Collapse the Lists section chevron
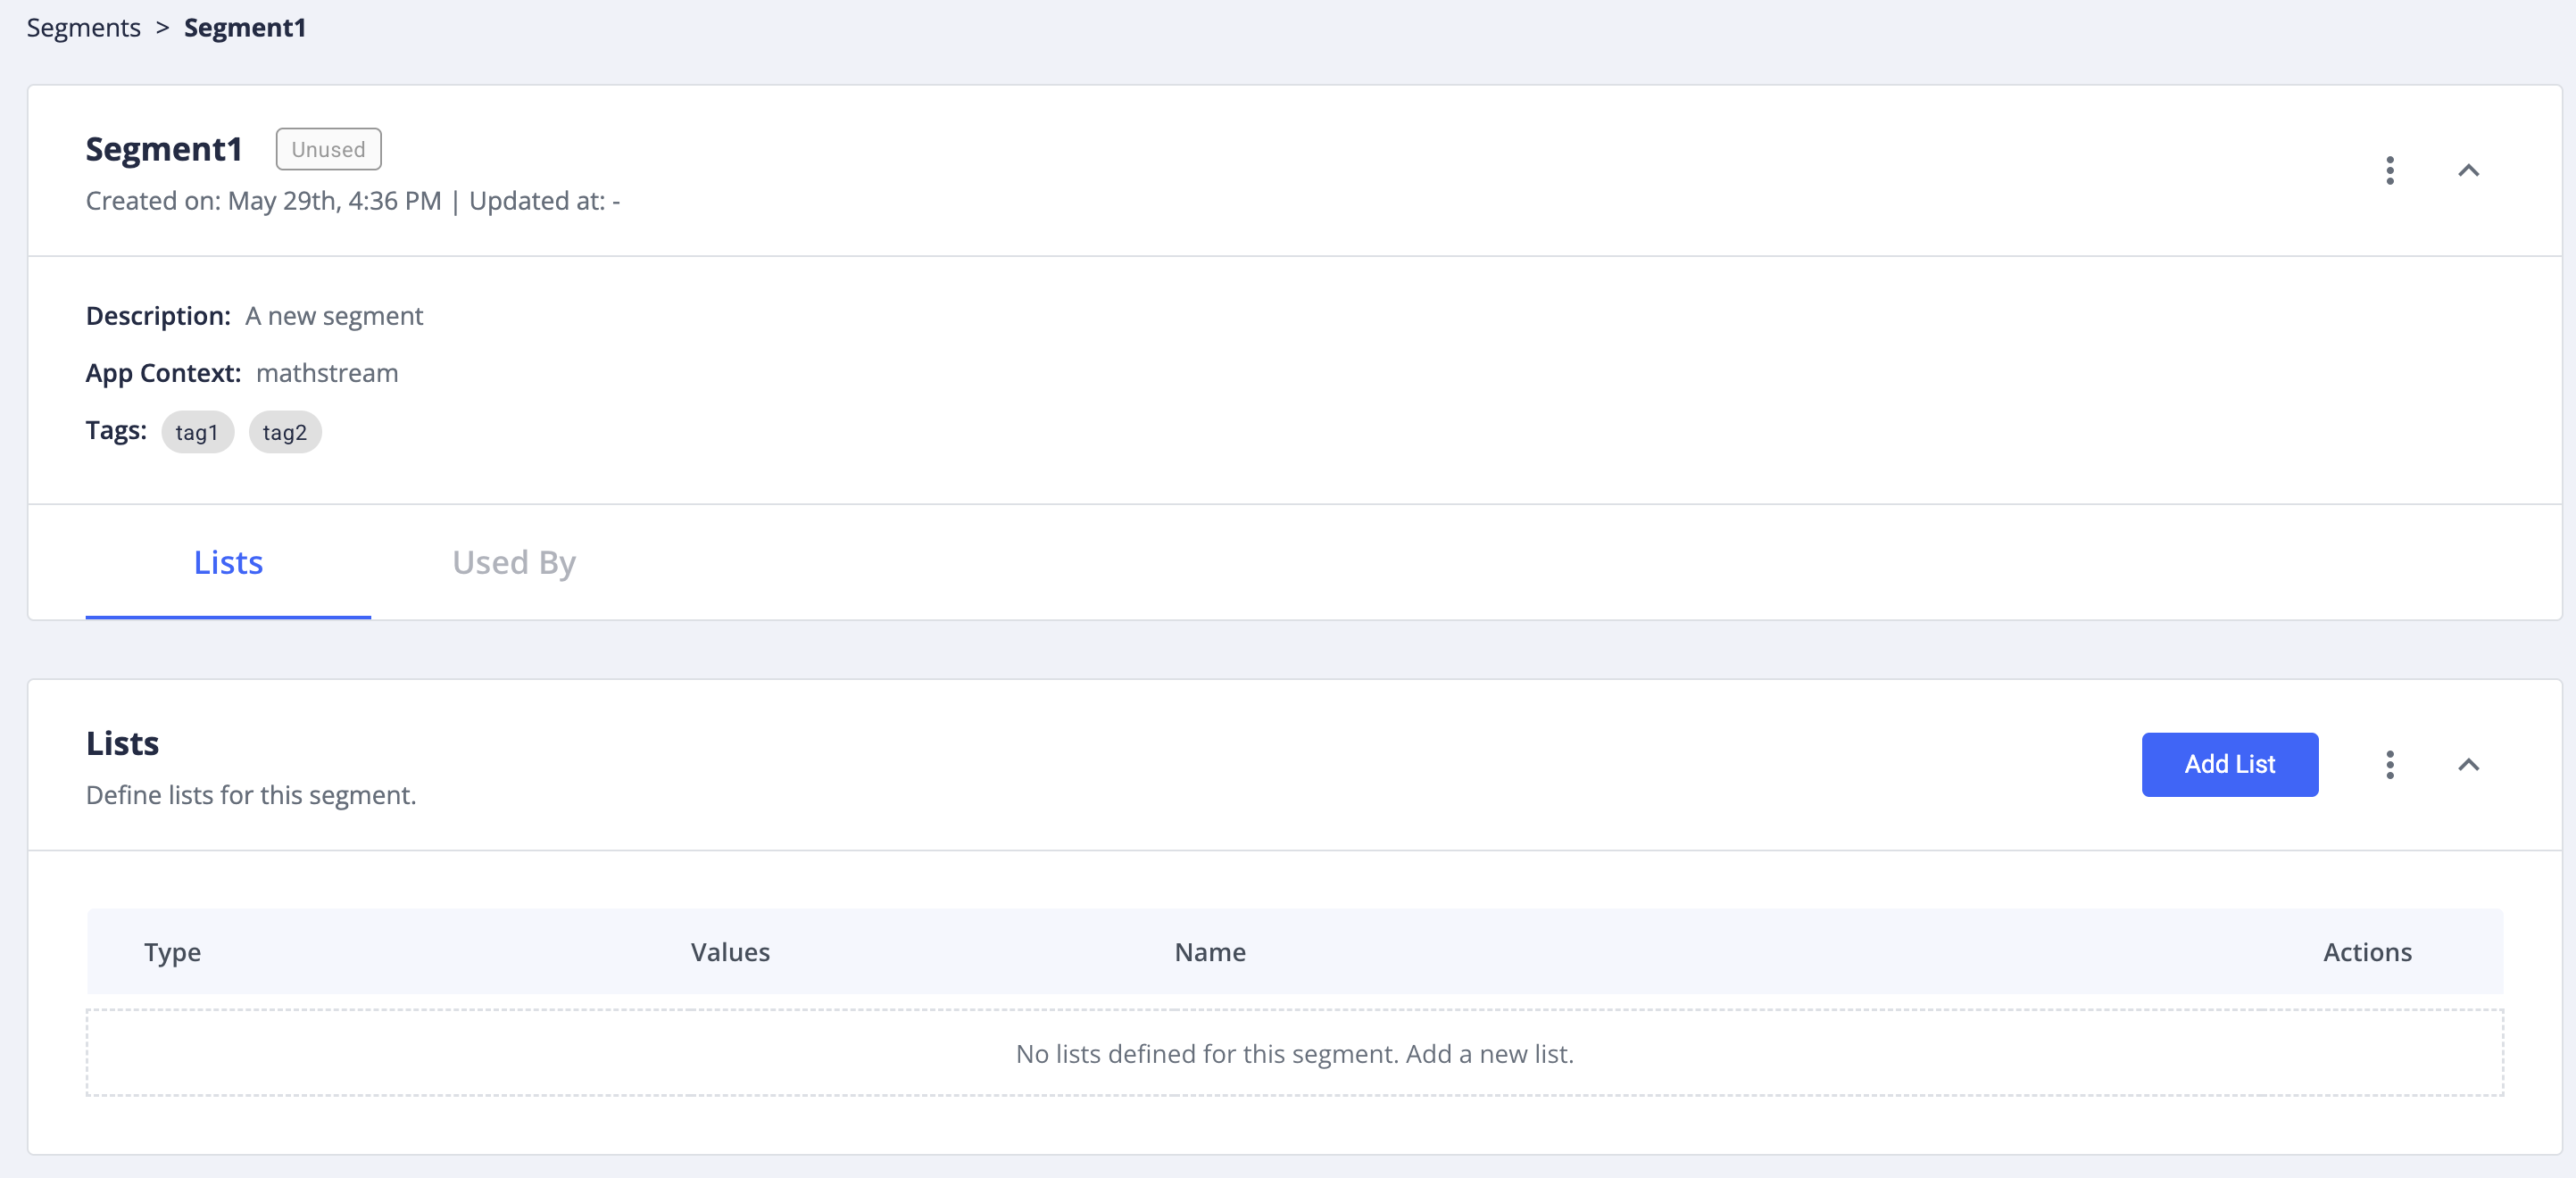Image resolution: width=2576 pixels, height=1178 pixels. click(2467, 765)
